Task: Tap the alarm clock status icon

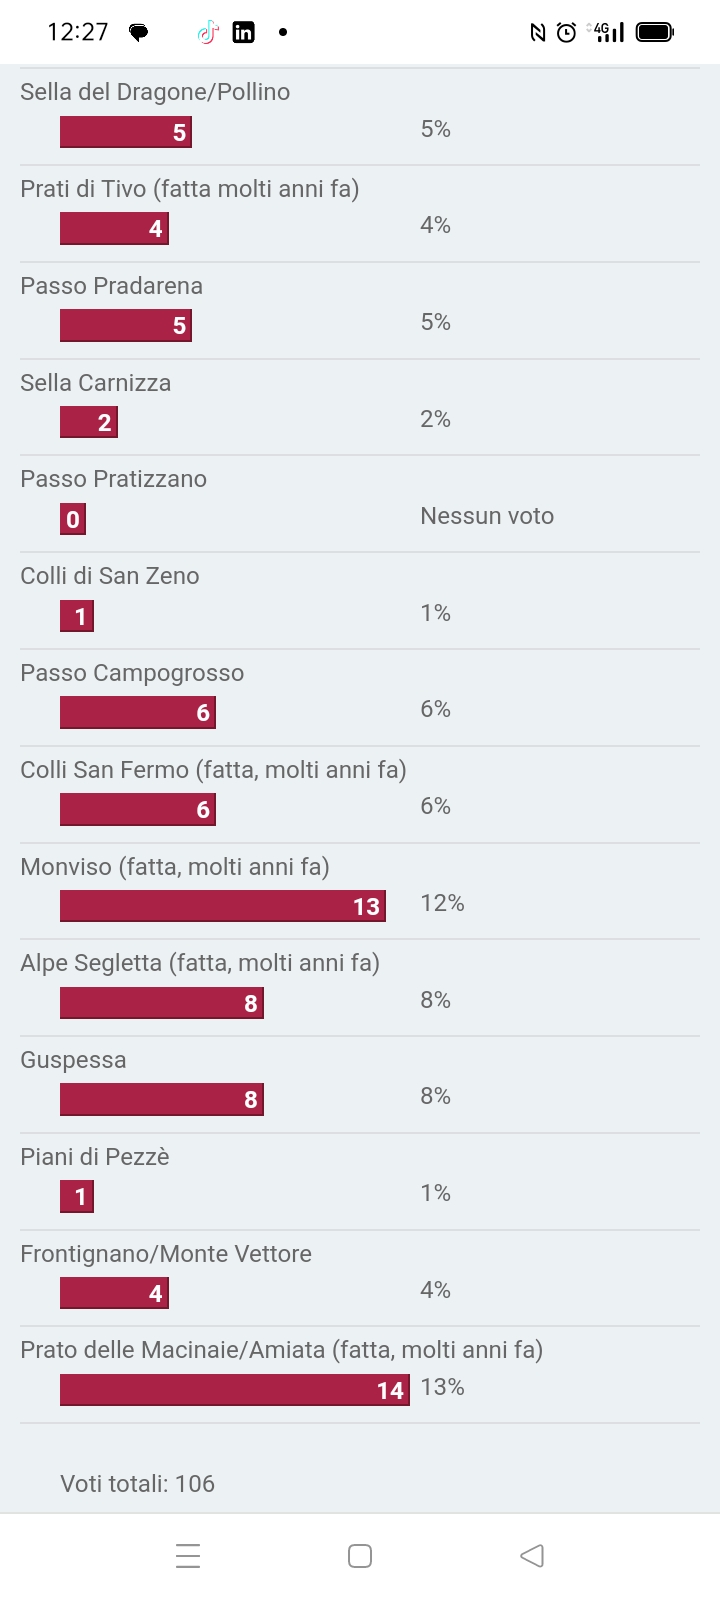Action: click(566, 33)
